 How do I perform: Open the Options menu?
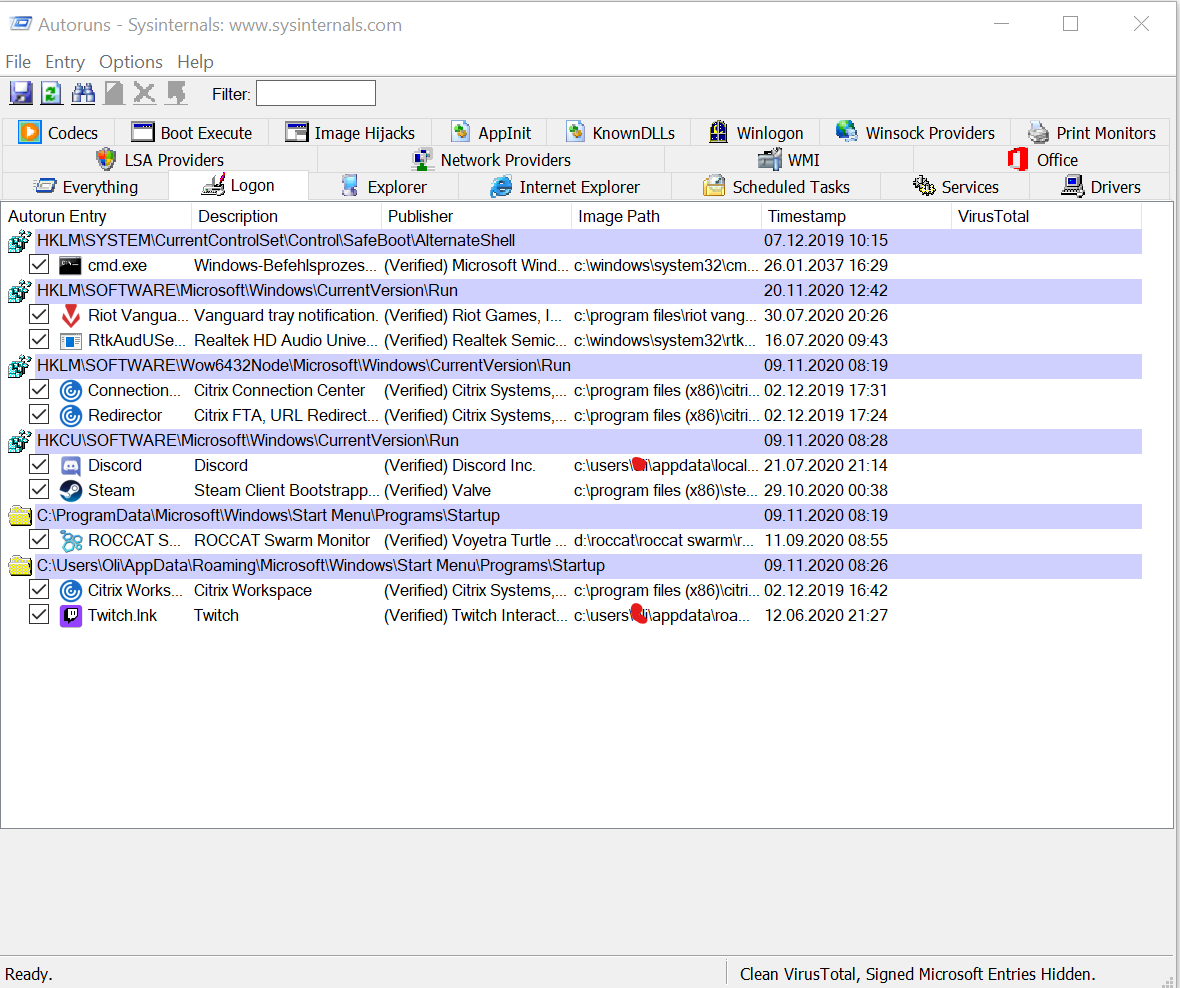pyautogui.click(x=131, y=62)
